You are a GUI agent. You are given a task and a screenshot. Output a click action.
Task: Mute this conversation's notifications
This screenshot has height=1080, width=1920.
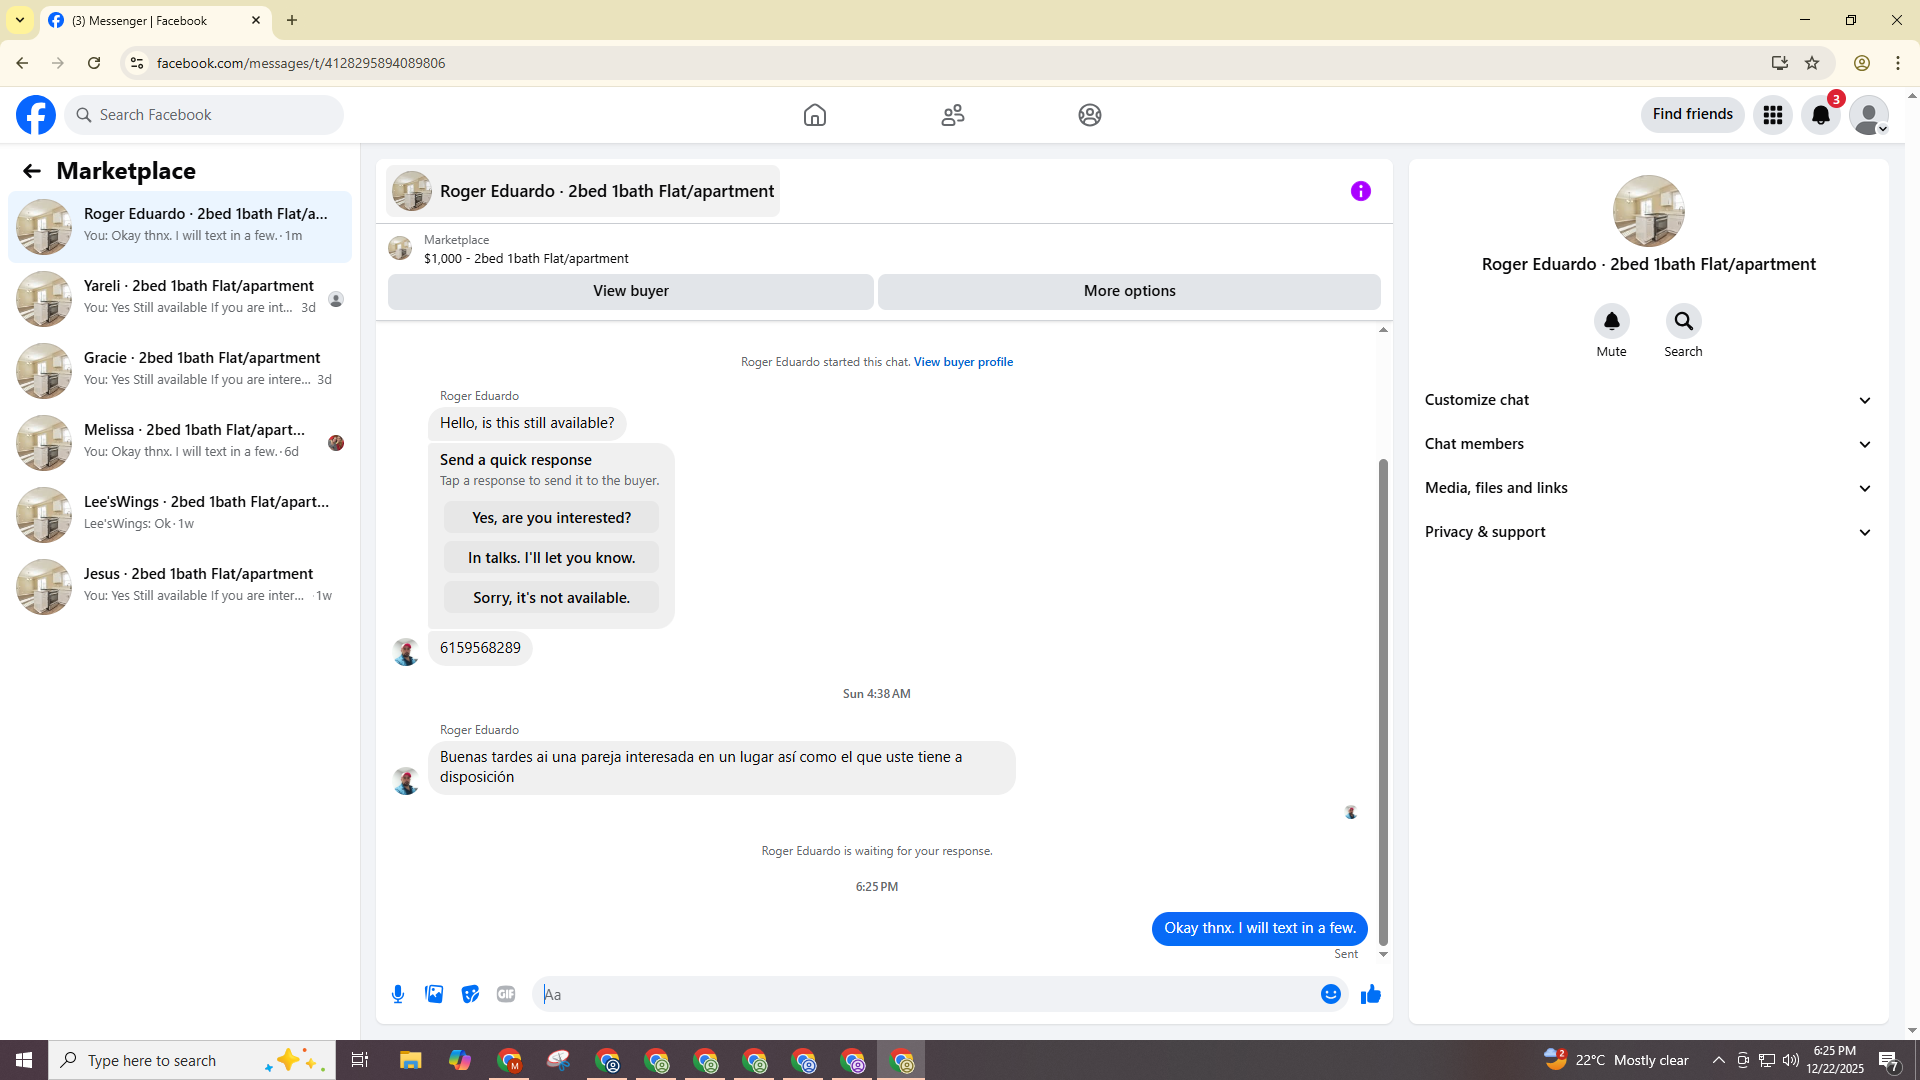(1611, 321)
